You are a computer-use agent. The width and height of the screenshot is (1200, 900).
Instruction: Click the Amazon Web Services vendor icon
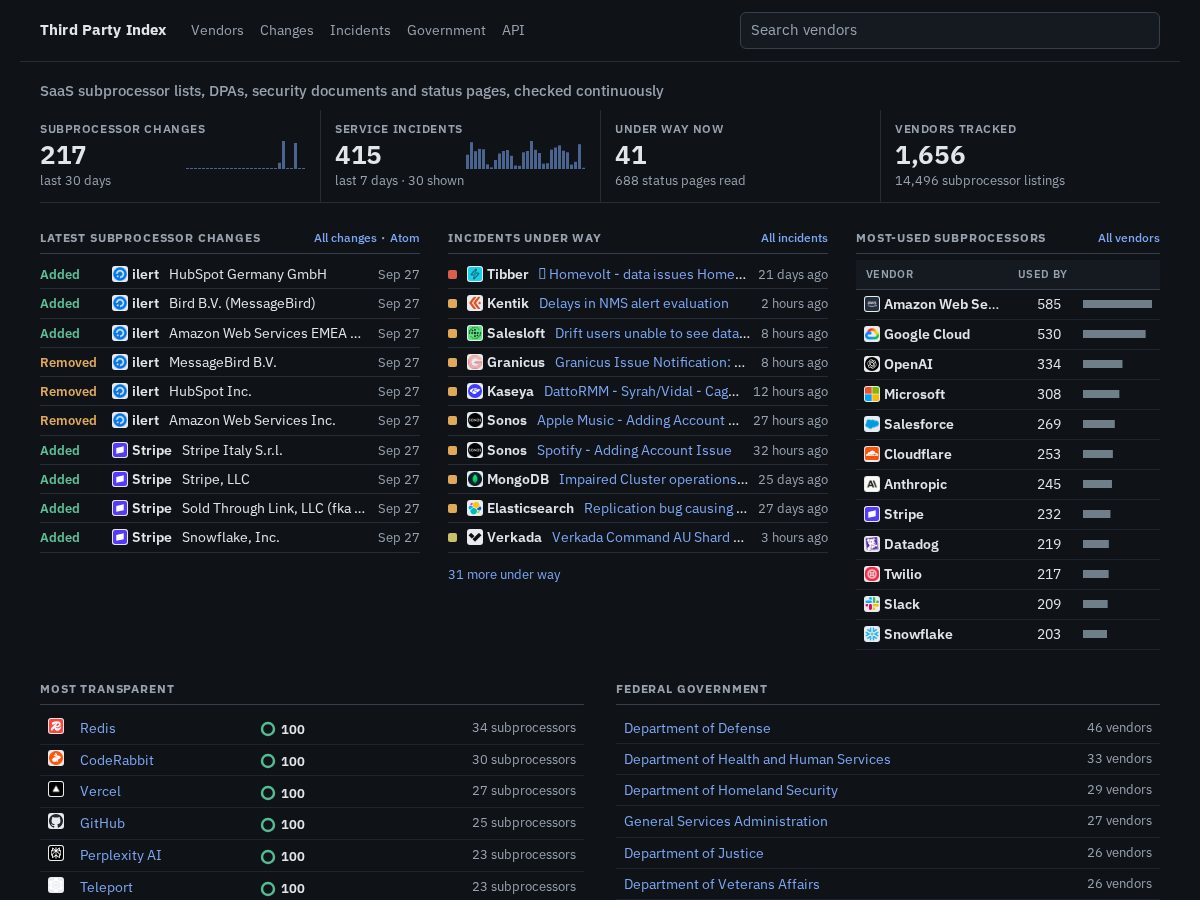click(872, 304)
